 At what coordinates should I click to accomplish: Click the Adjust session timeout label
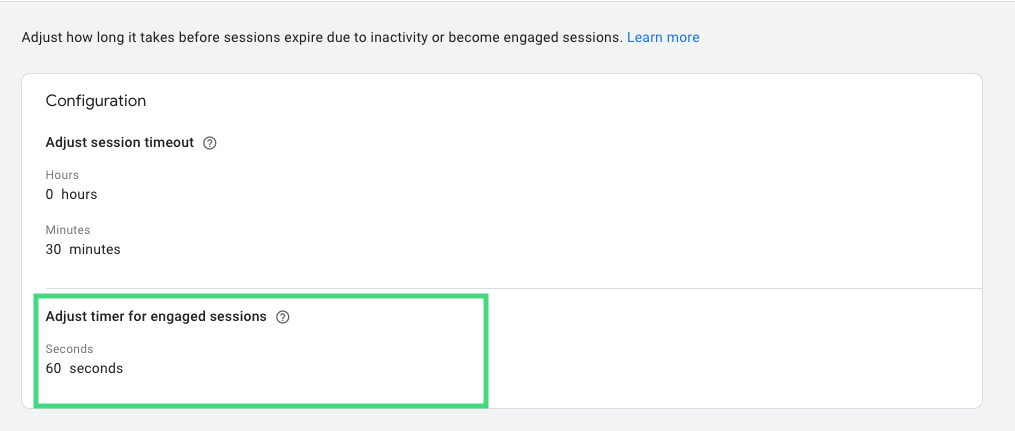120,142
